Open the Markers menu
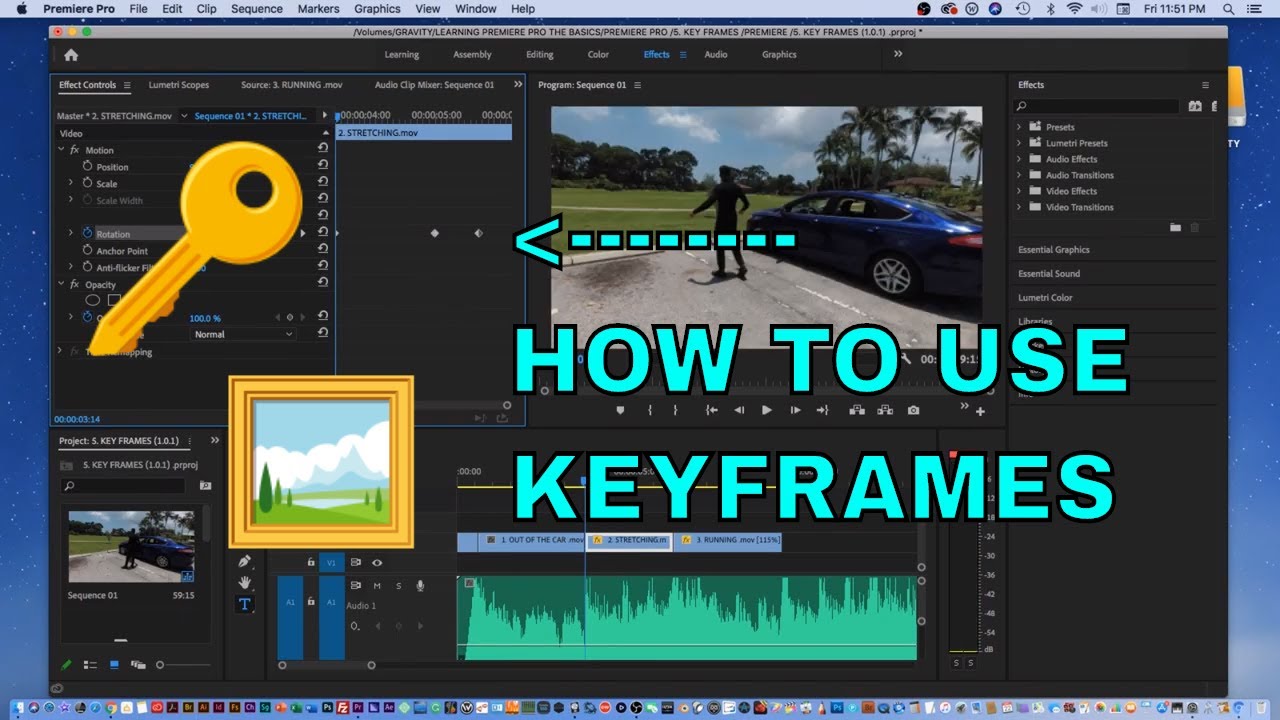 318,9
